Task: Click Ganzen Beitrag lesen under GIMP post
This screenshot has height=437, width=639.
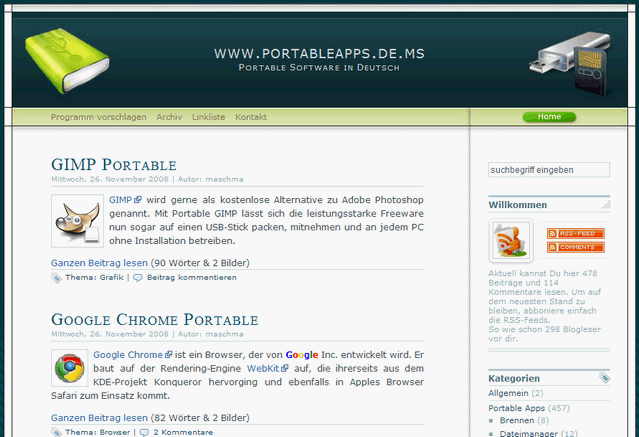Action: [99, 263]
